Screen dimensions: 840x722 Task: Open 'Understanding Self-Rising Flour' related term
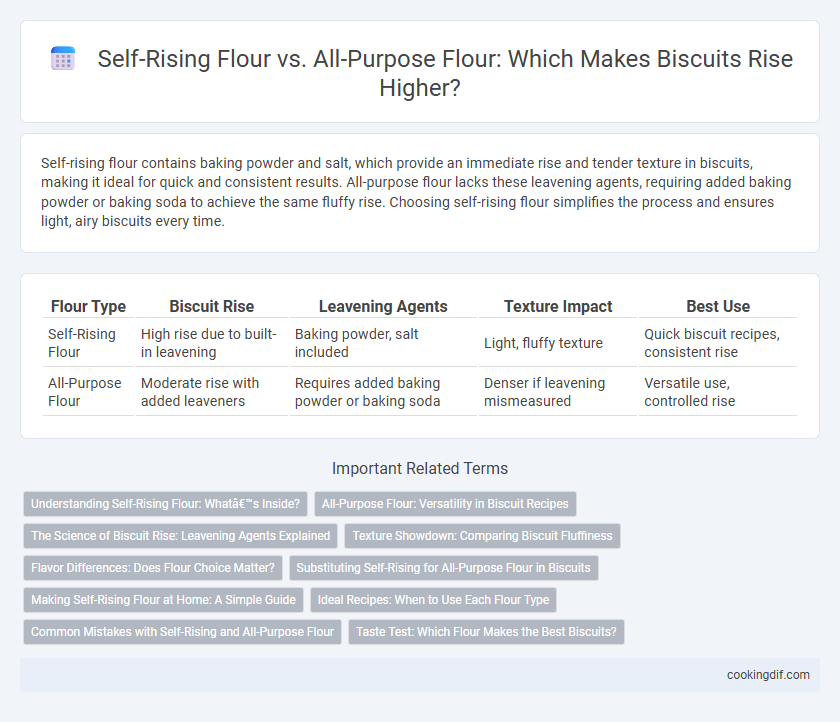click(x=166, y=504)
